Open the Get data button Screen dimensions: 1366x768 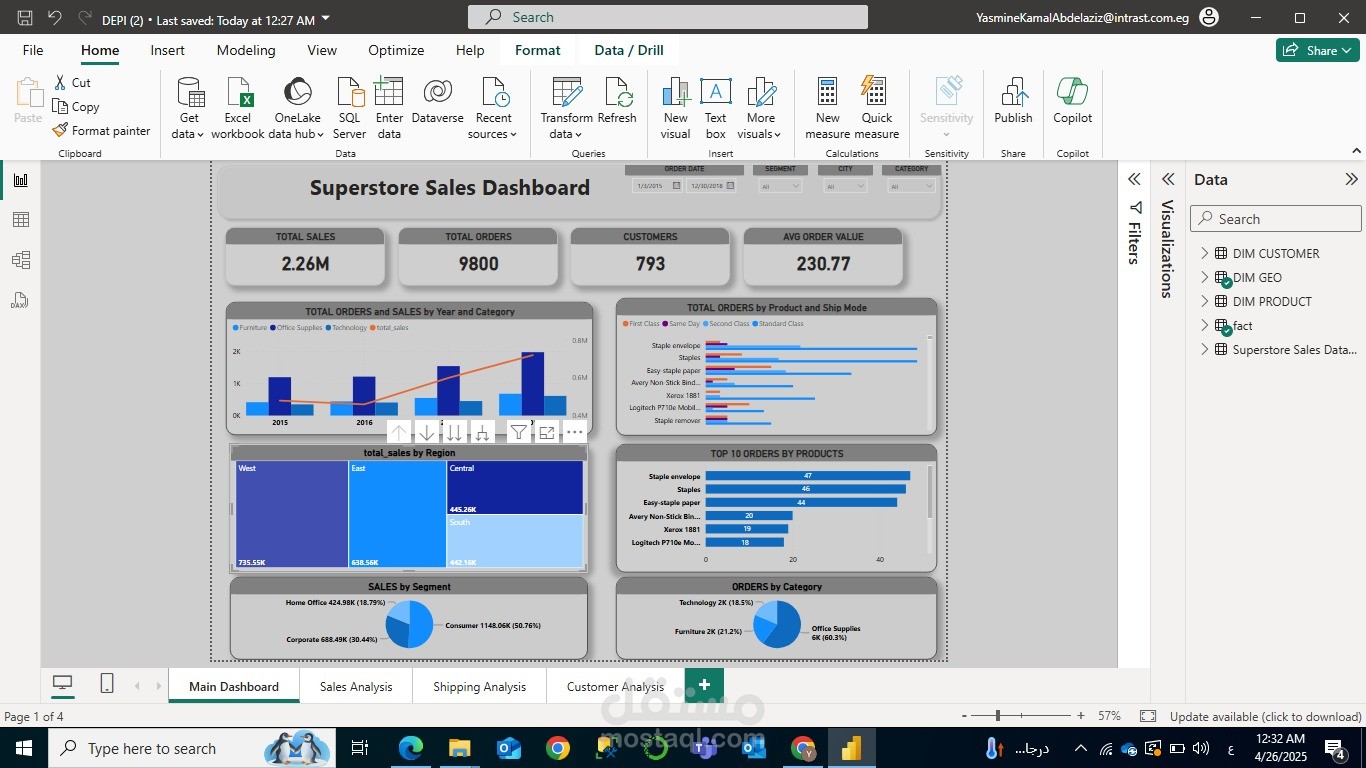188,108
